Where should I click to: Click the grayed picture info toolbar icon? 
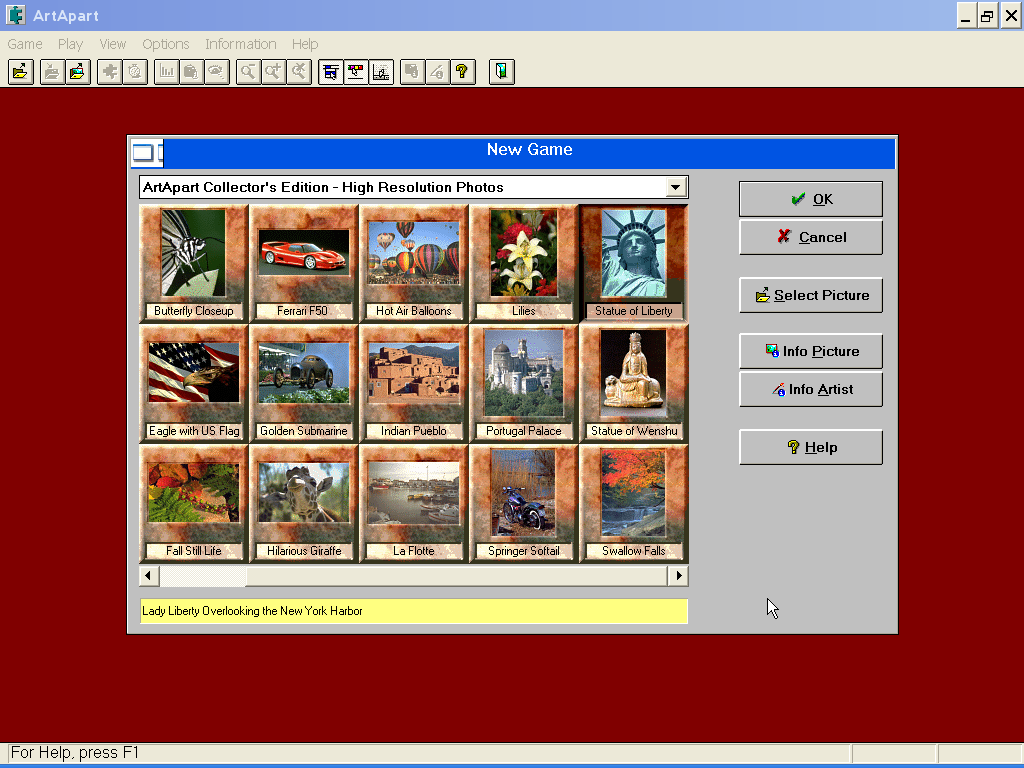point(412,71)
